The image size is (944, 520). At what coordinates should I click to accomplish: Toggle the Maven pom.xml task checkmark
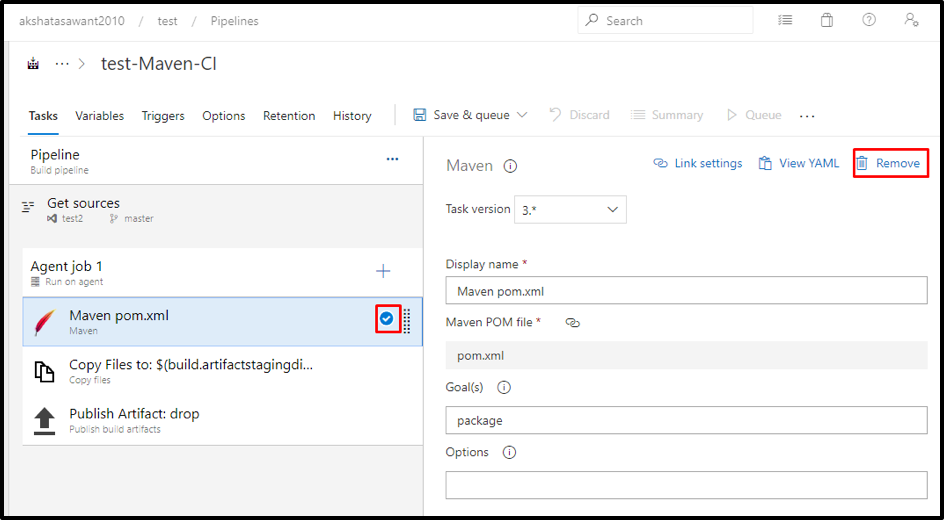click(x=386, y=319)
